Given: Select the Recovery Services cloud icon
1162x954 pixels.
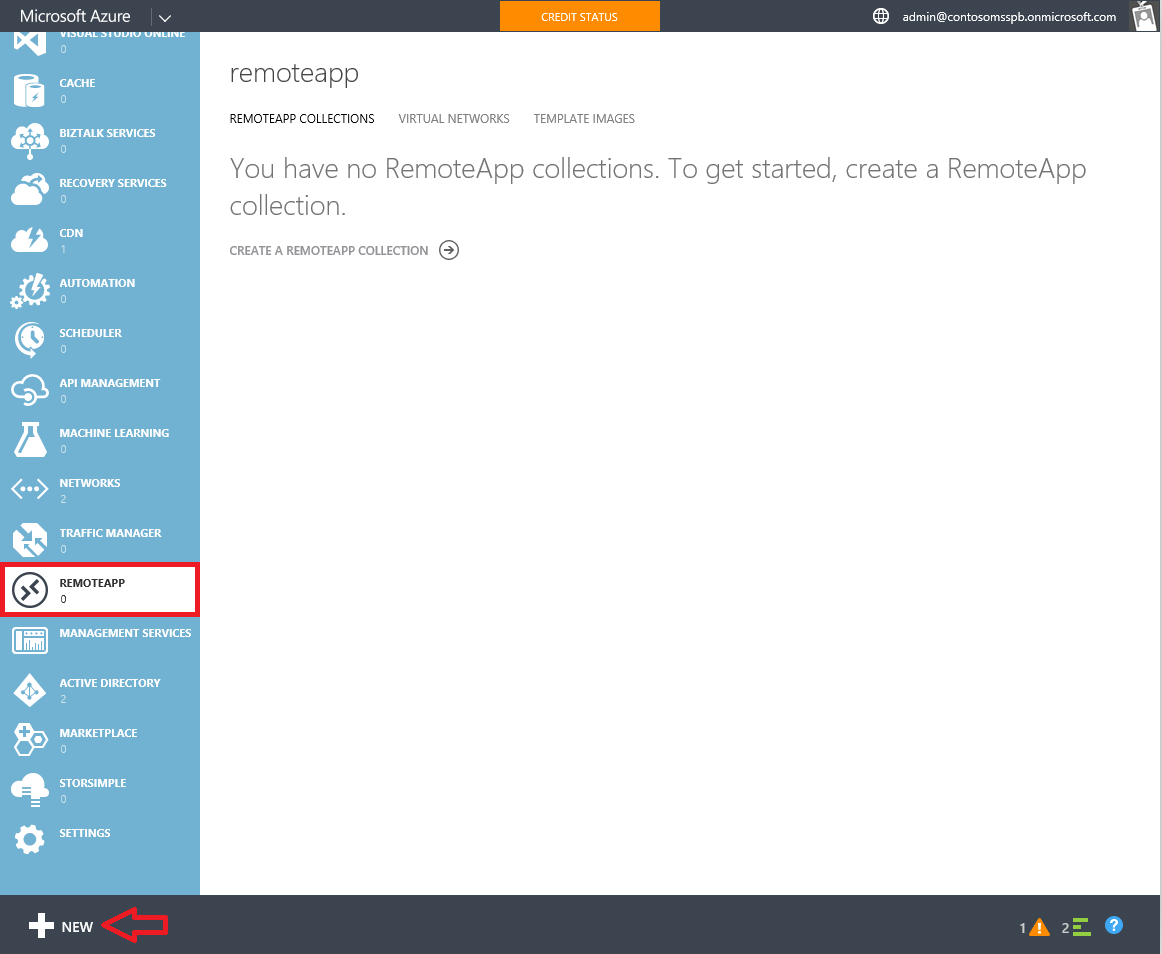Looking at the screenshot, I should pos(30,190).
